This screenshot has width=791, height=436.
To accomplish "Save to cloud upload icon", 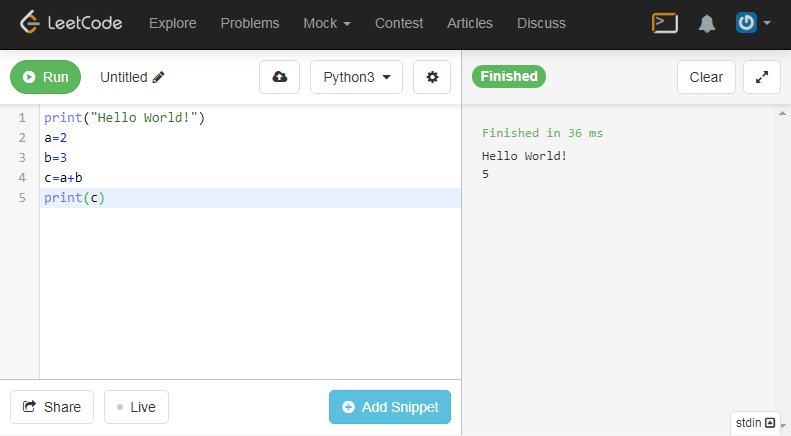I will 279,77.
